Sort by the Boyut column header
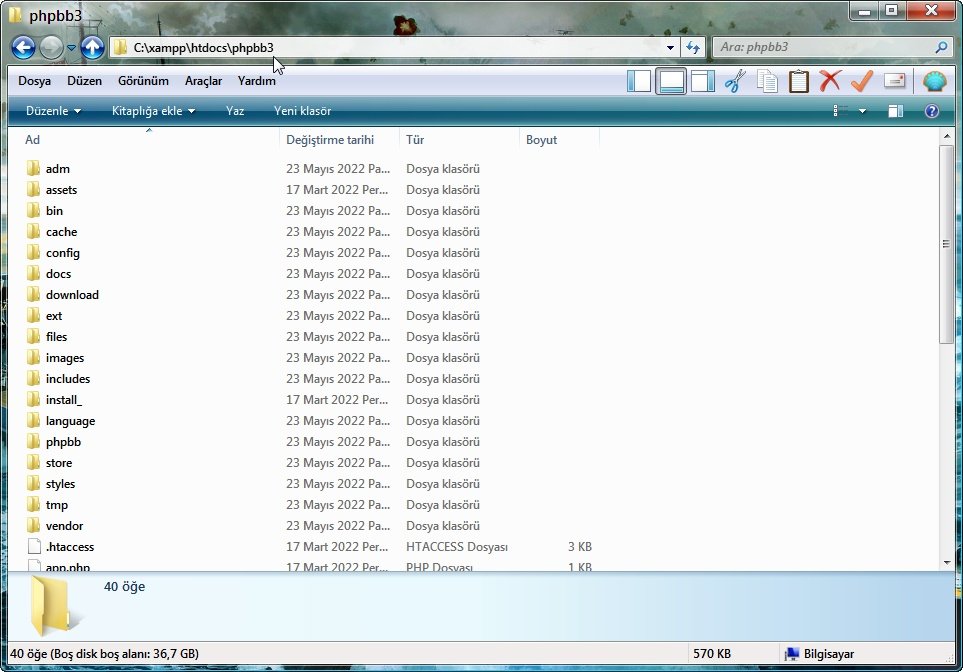 coord(559,140)
